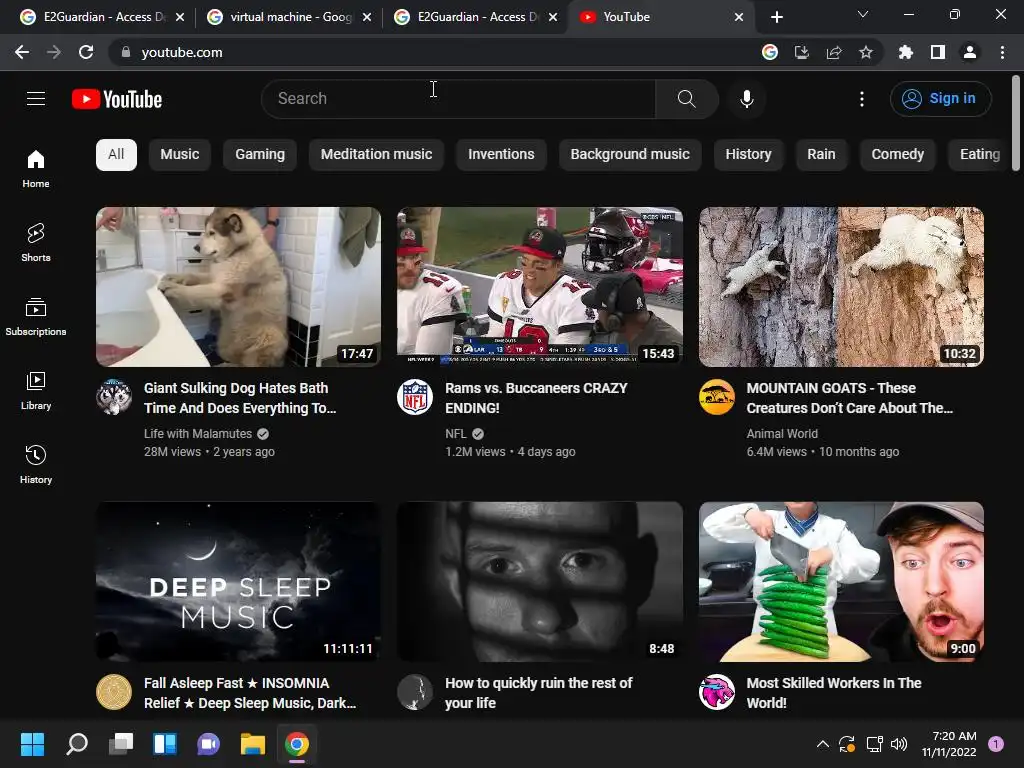Close the YouTube browser tab
The image size is (1024, 768).
(739, 17)
